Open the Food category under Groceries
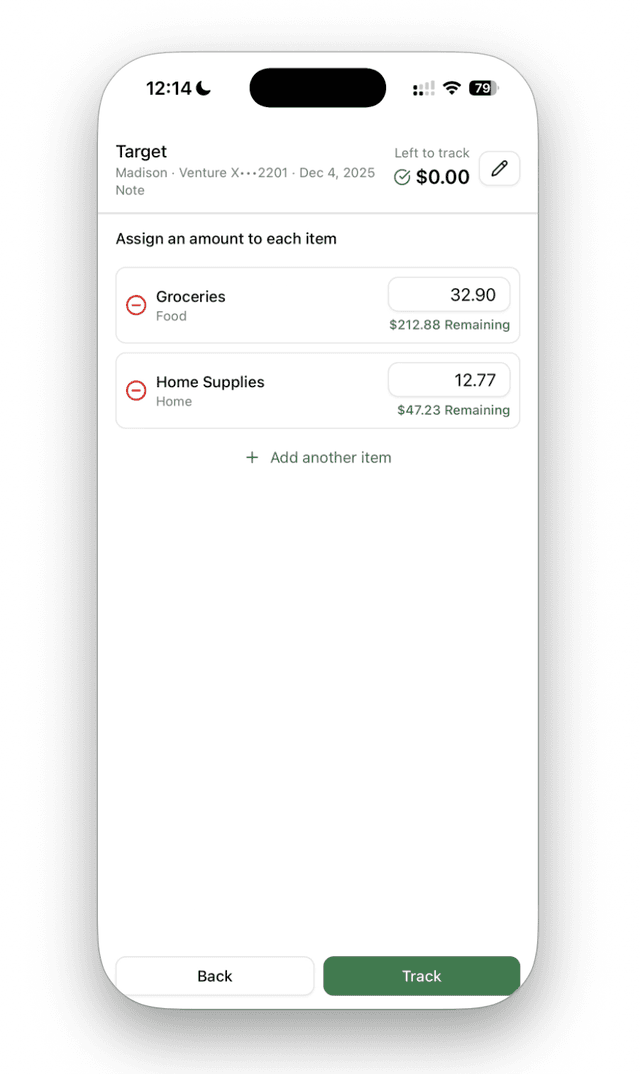 click(171, 315)
